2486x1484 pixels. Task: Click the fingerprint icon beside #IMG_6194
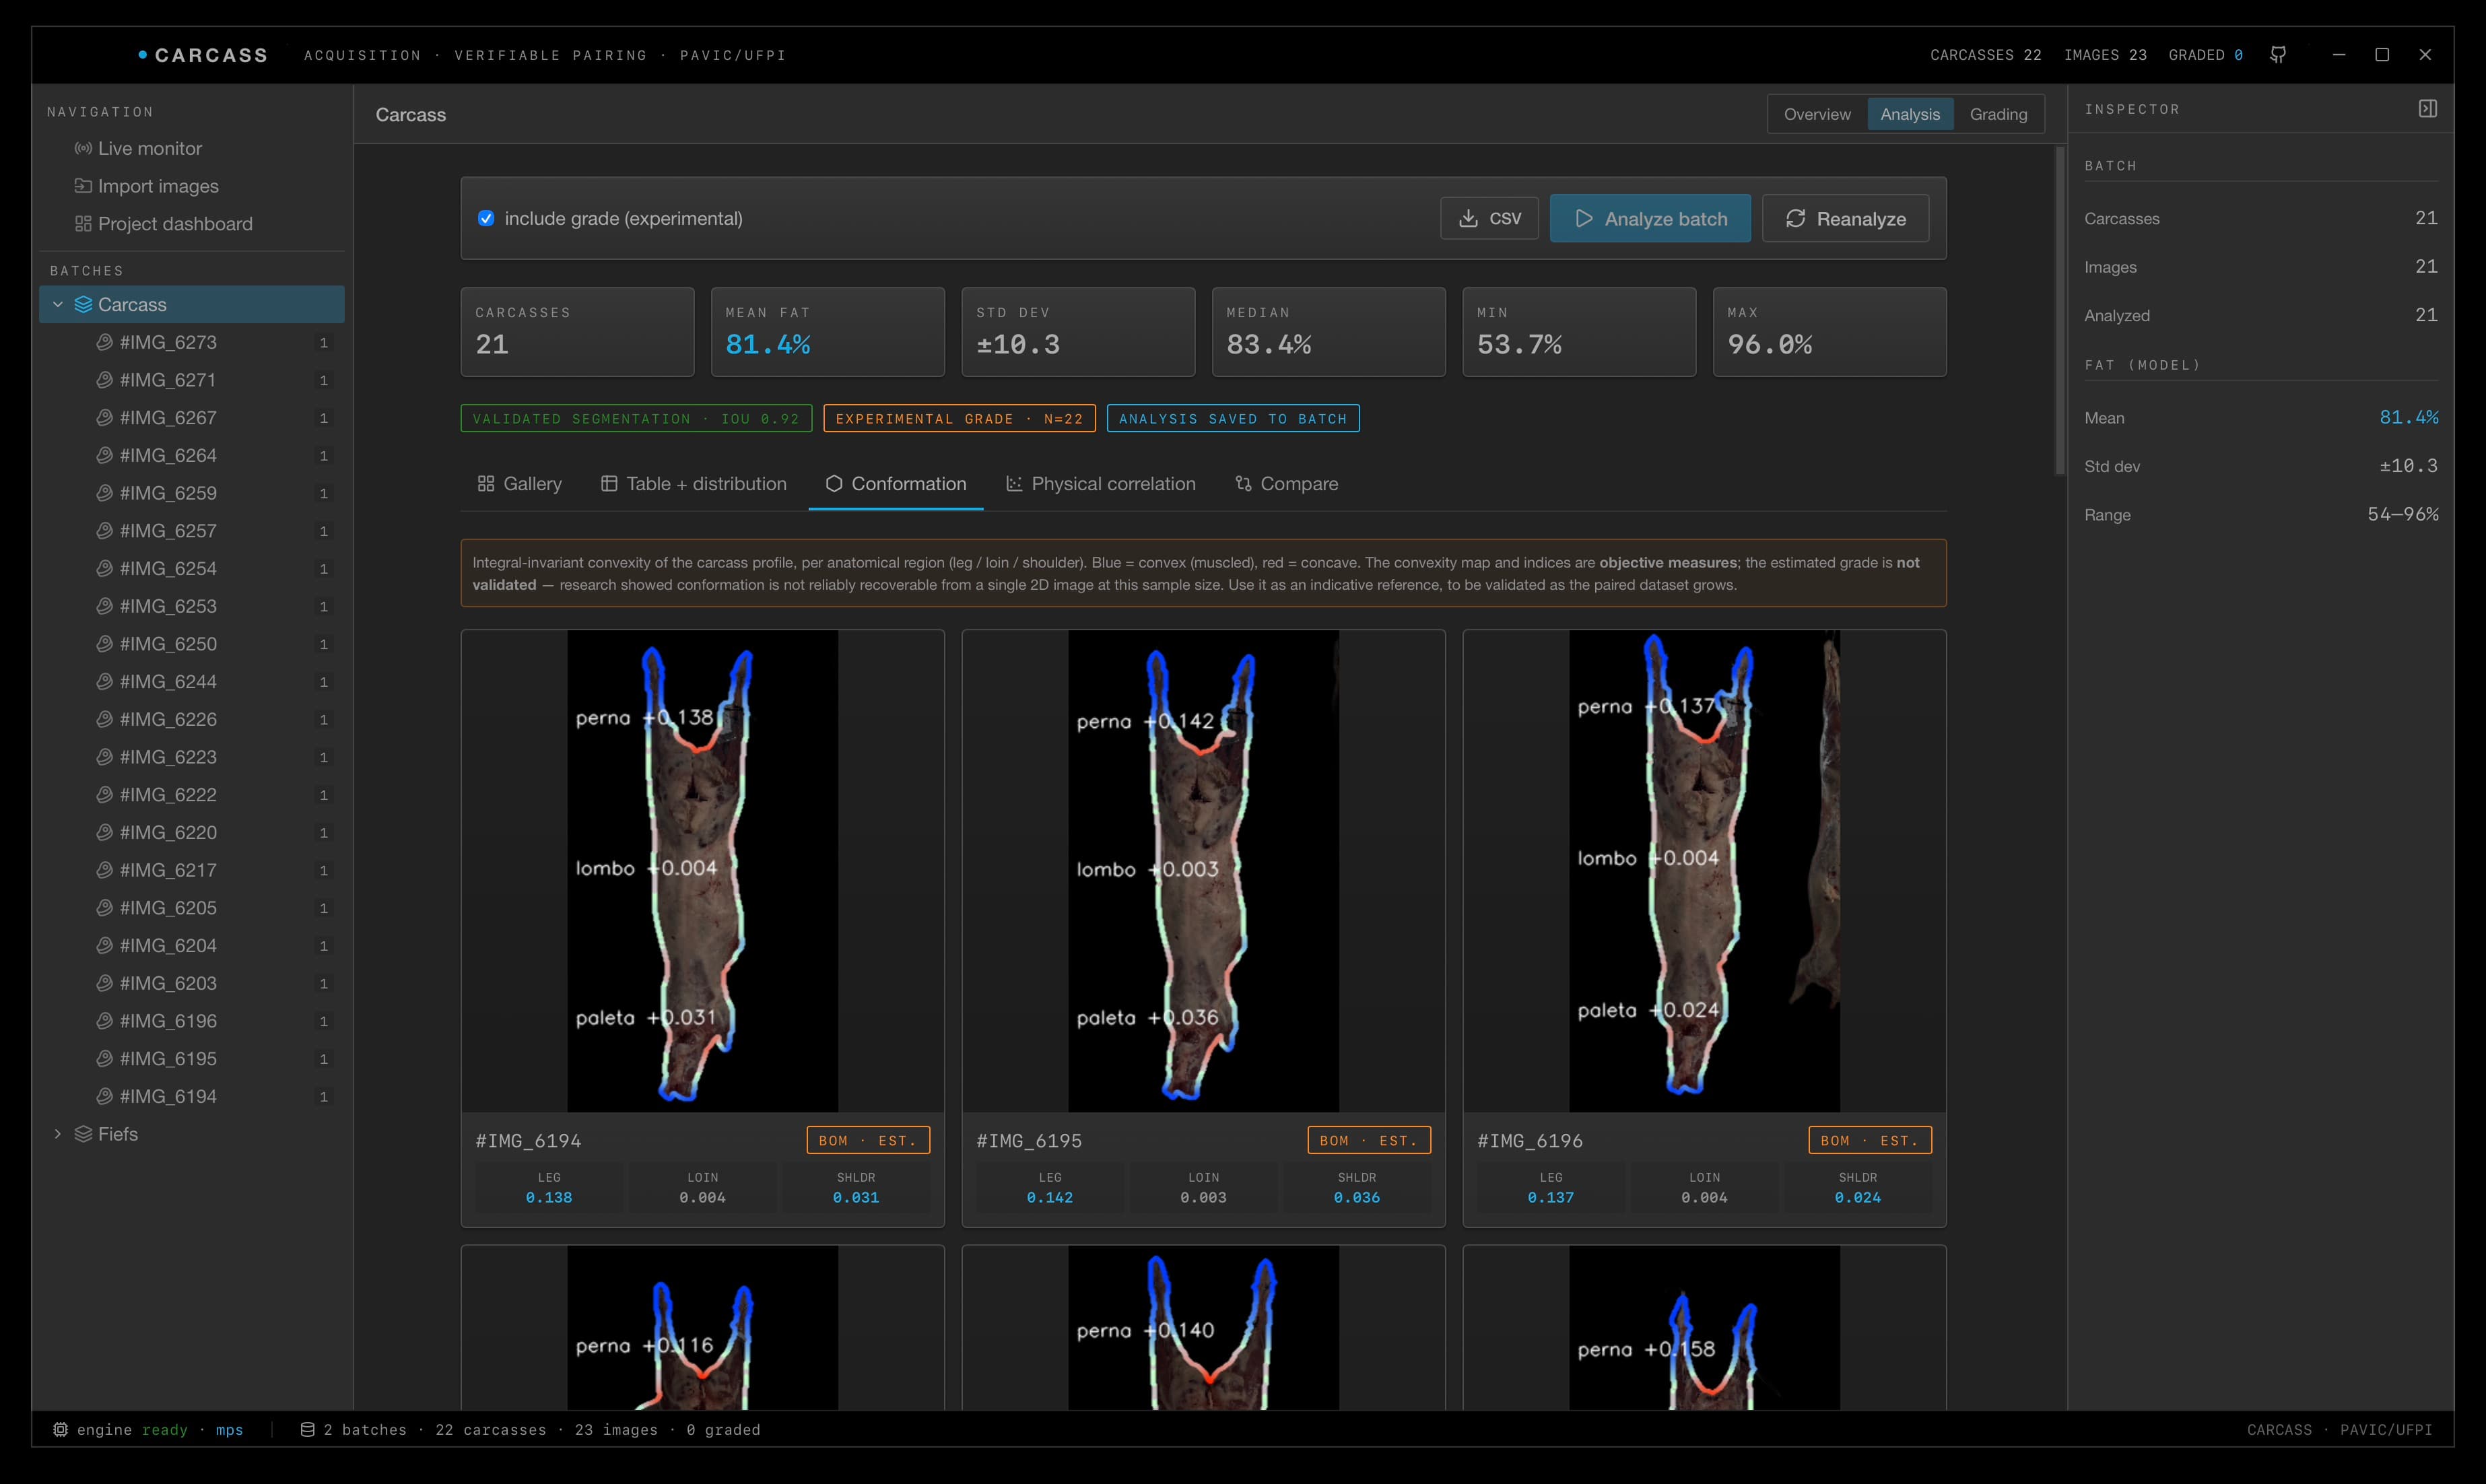104,1096
